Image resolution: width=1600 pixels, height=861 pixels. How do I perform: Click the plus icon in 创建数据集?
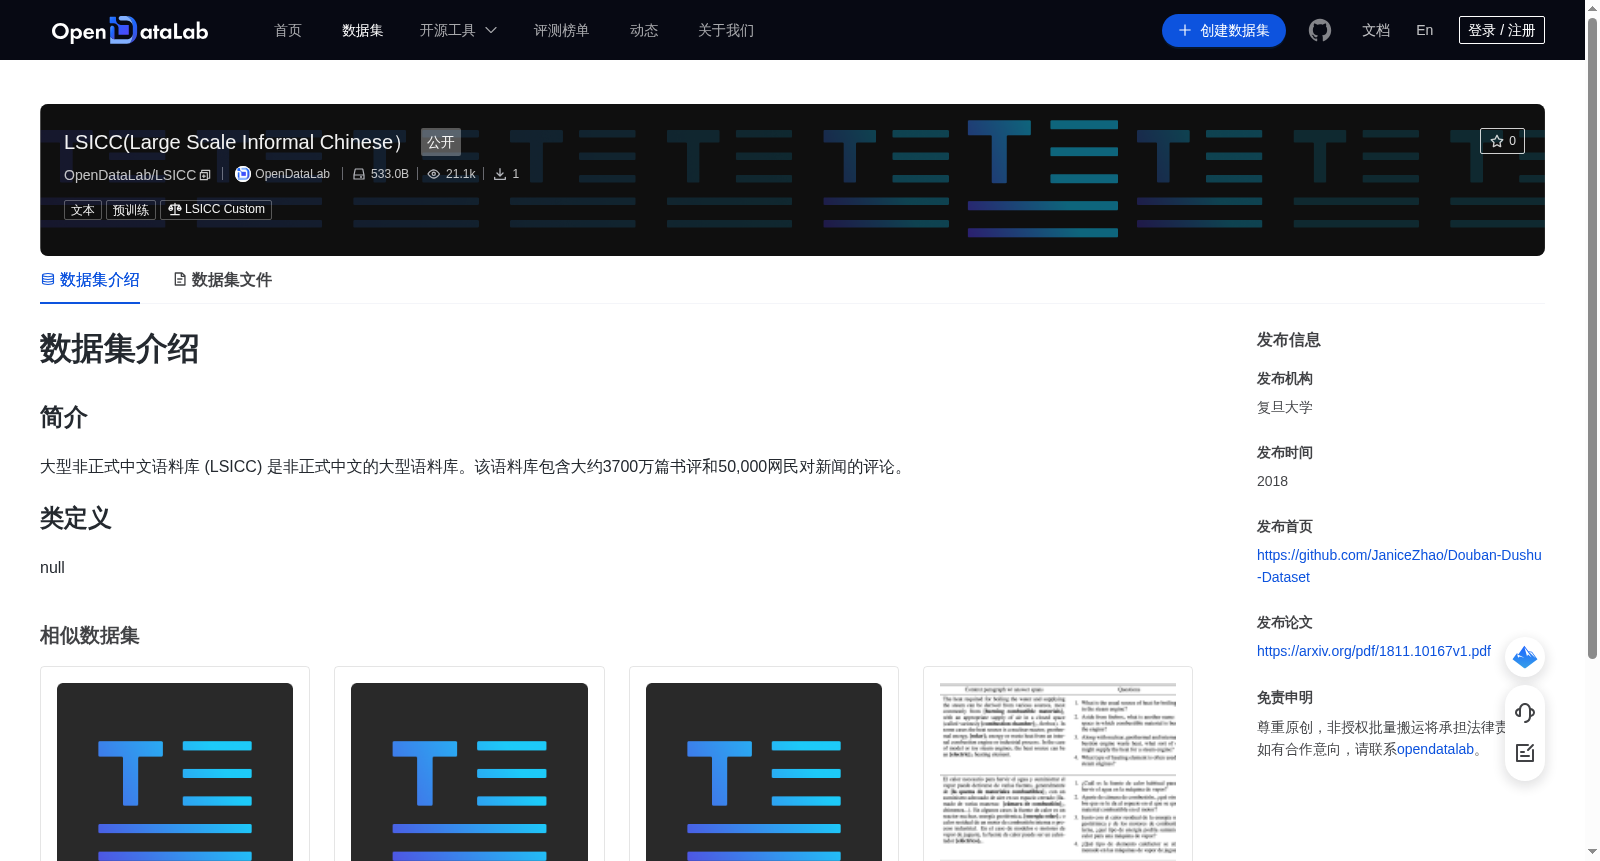tap(1185, 30)
